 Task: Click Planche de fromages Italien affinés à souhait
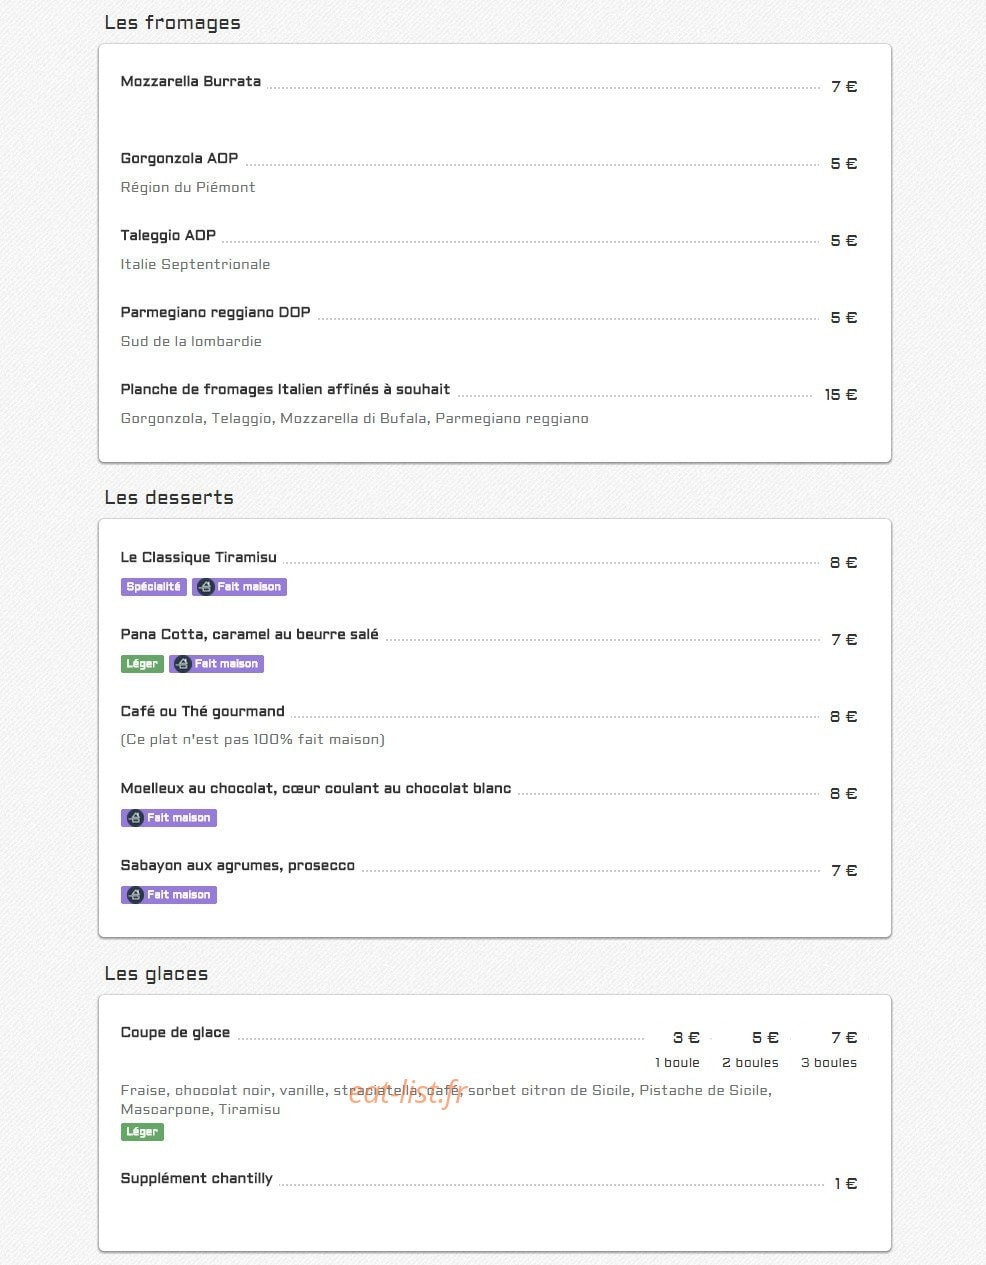tap(285, 389)
